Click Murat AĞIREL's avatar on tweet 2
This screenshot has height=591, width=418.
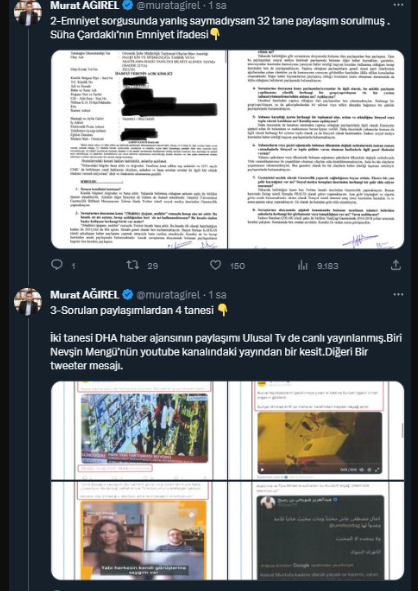click(28, 12)
